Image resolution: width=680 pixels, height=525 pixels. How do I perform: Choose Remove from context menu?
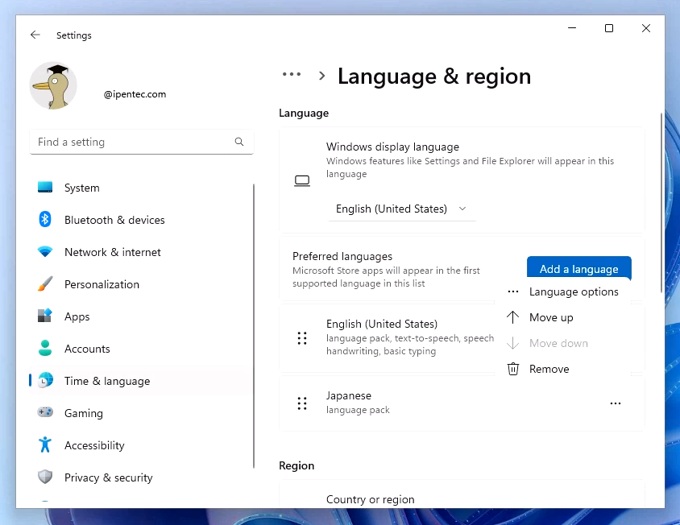point(563,369)
